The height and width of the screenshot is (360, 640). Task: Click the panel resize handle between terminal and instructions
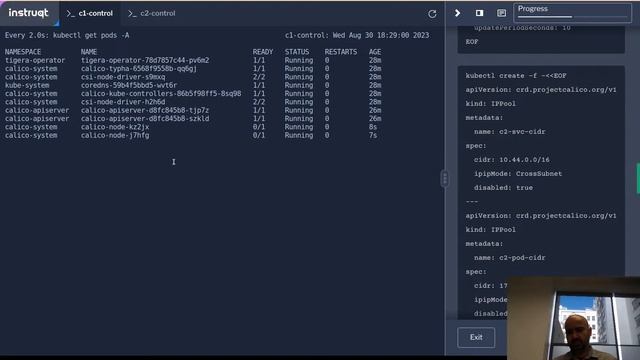pyautogui.click(x=445, y=179)
